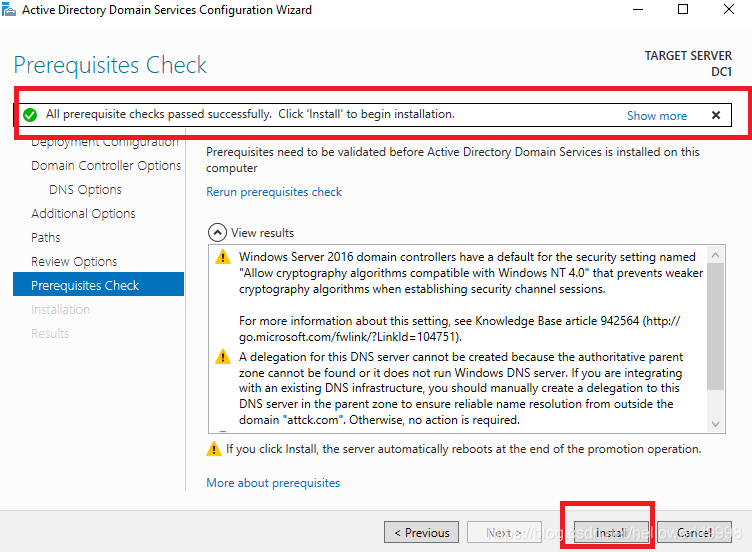Click the 'TARGET SERVER' label
The image size is (752, 552).
(688, 56)
